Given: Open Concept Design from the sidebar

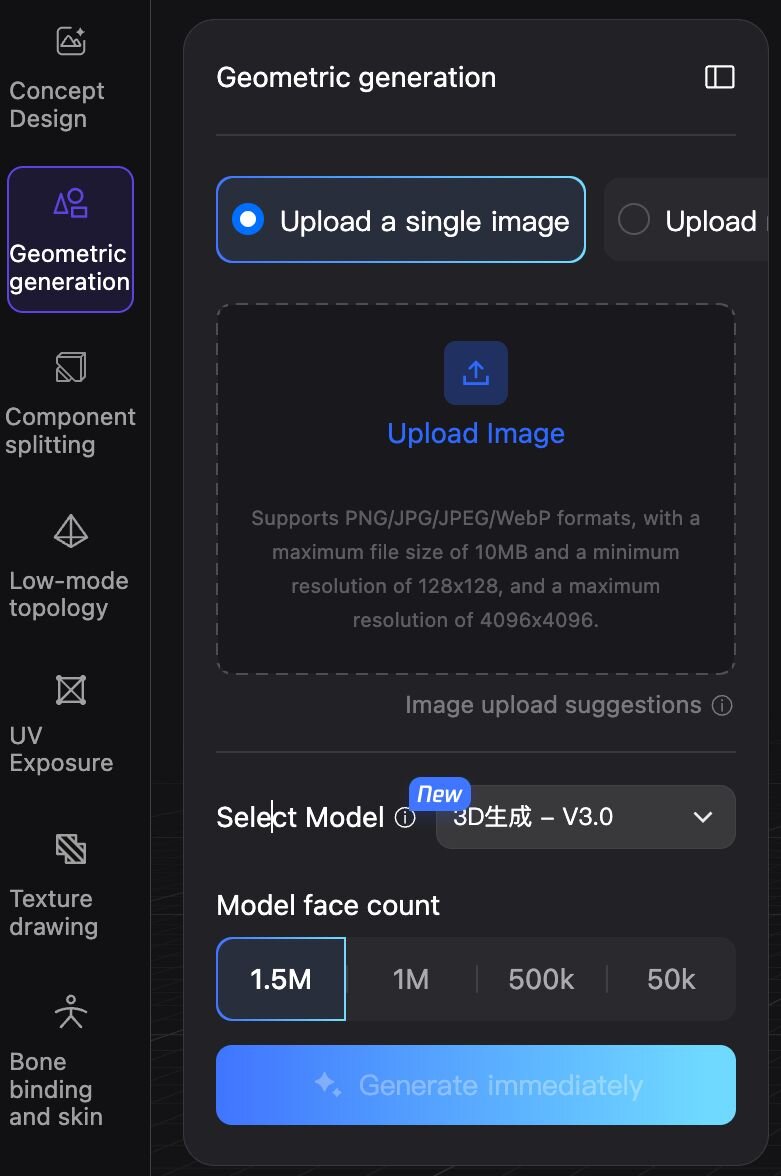Looking at the screenshot, I should click(x=70, y=78).
